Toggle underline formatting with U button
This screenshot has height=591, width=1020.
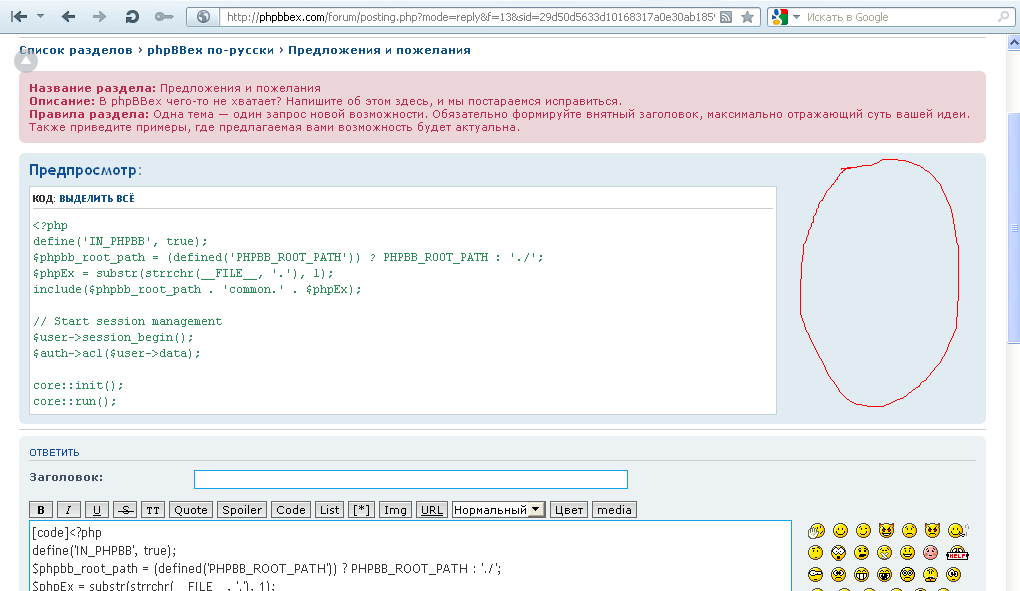(x=97, y=510)
